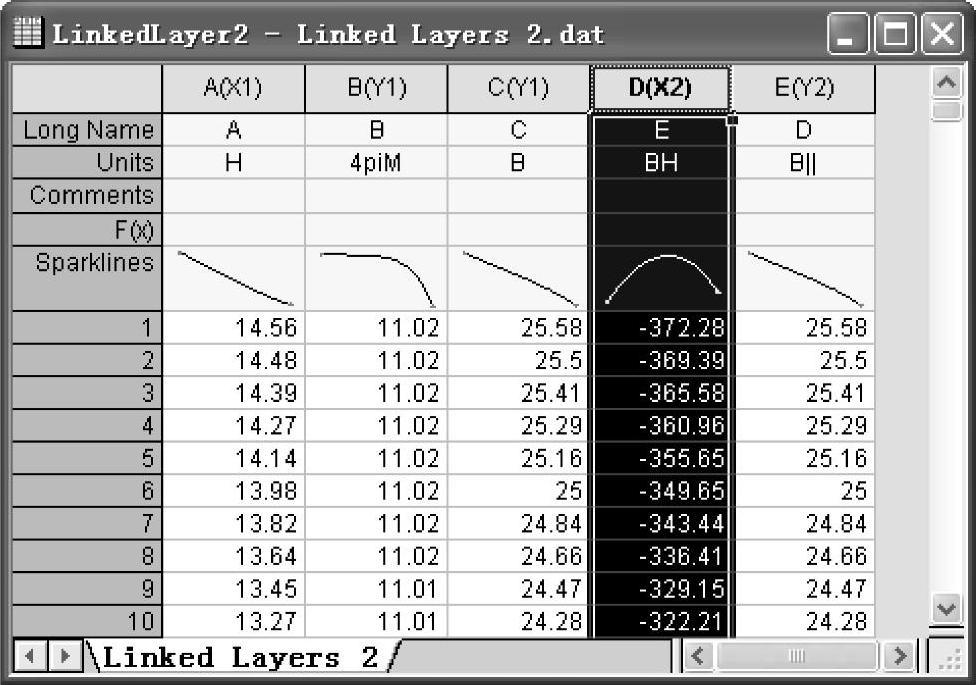Close the LinkedLayer2 window

click(x=942, y=33)
